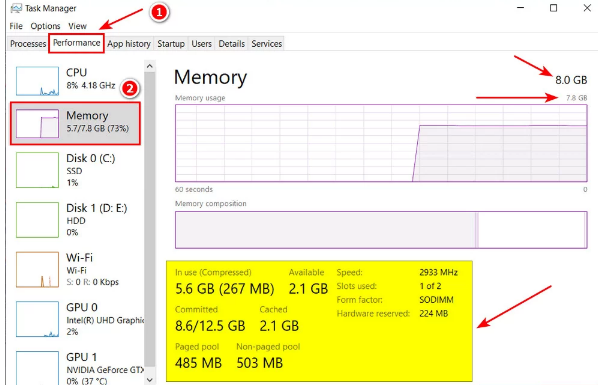The image size is (598, 385).
Task: Select the GPU 1 mini graph
Action: (37, 368)
